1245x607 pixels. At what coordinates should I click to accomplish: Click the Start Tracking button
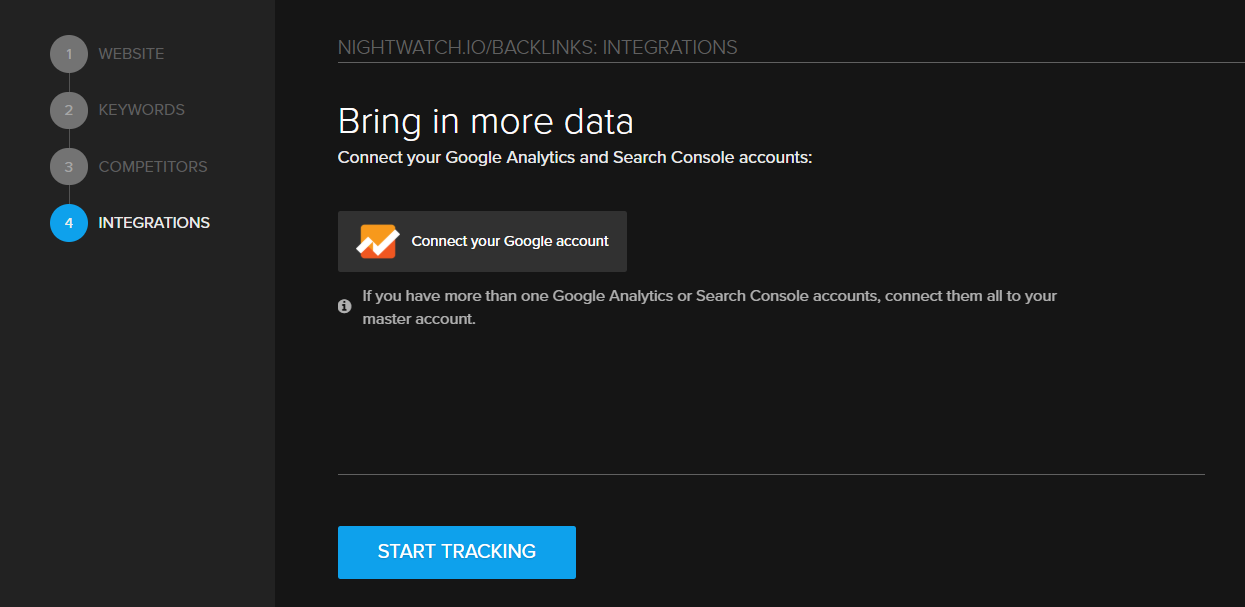pyautogui.click(x=457, y=552)
